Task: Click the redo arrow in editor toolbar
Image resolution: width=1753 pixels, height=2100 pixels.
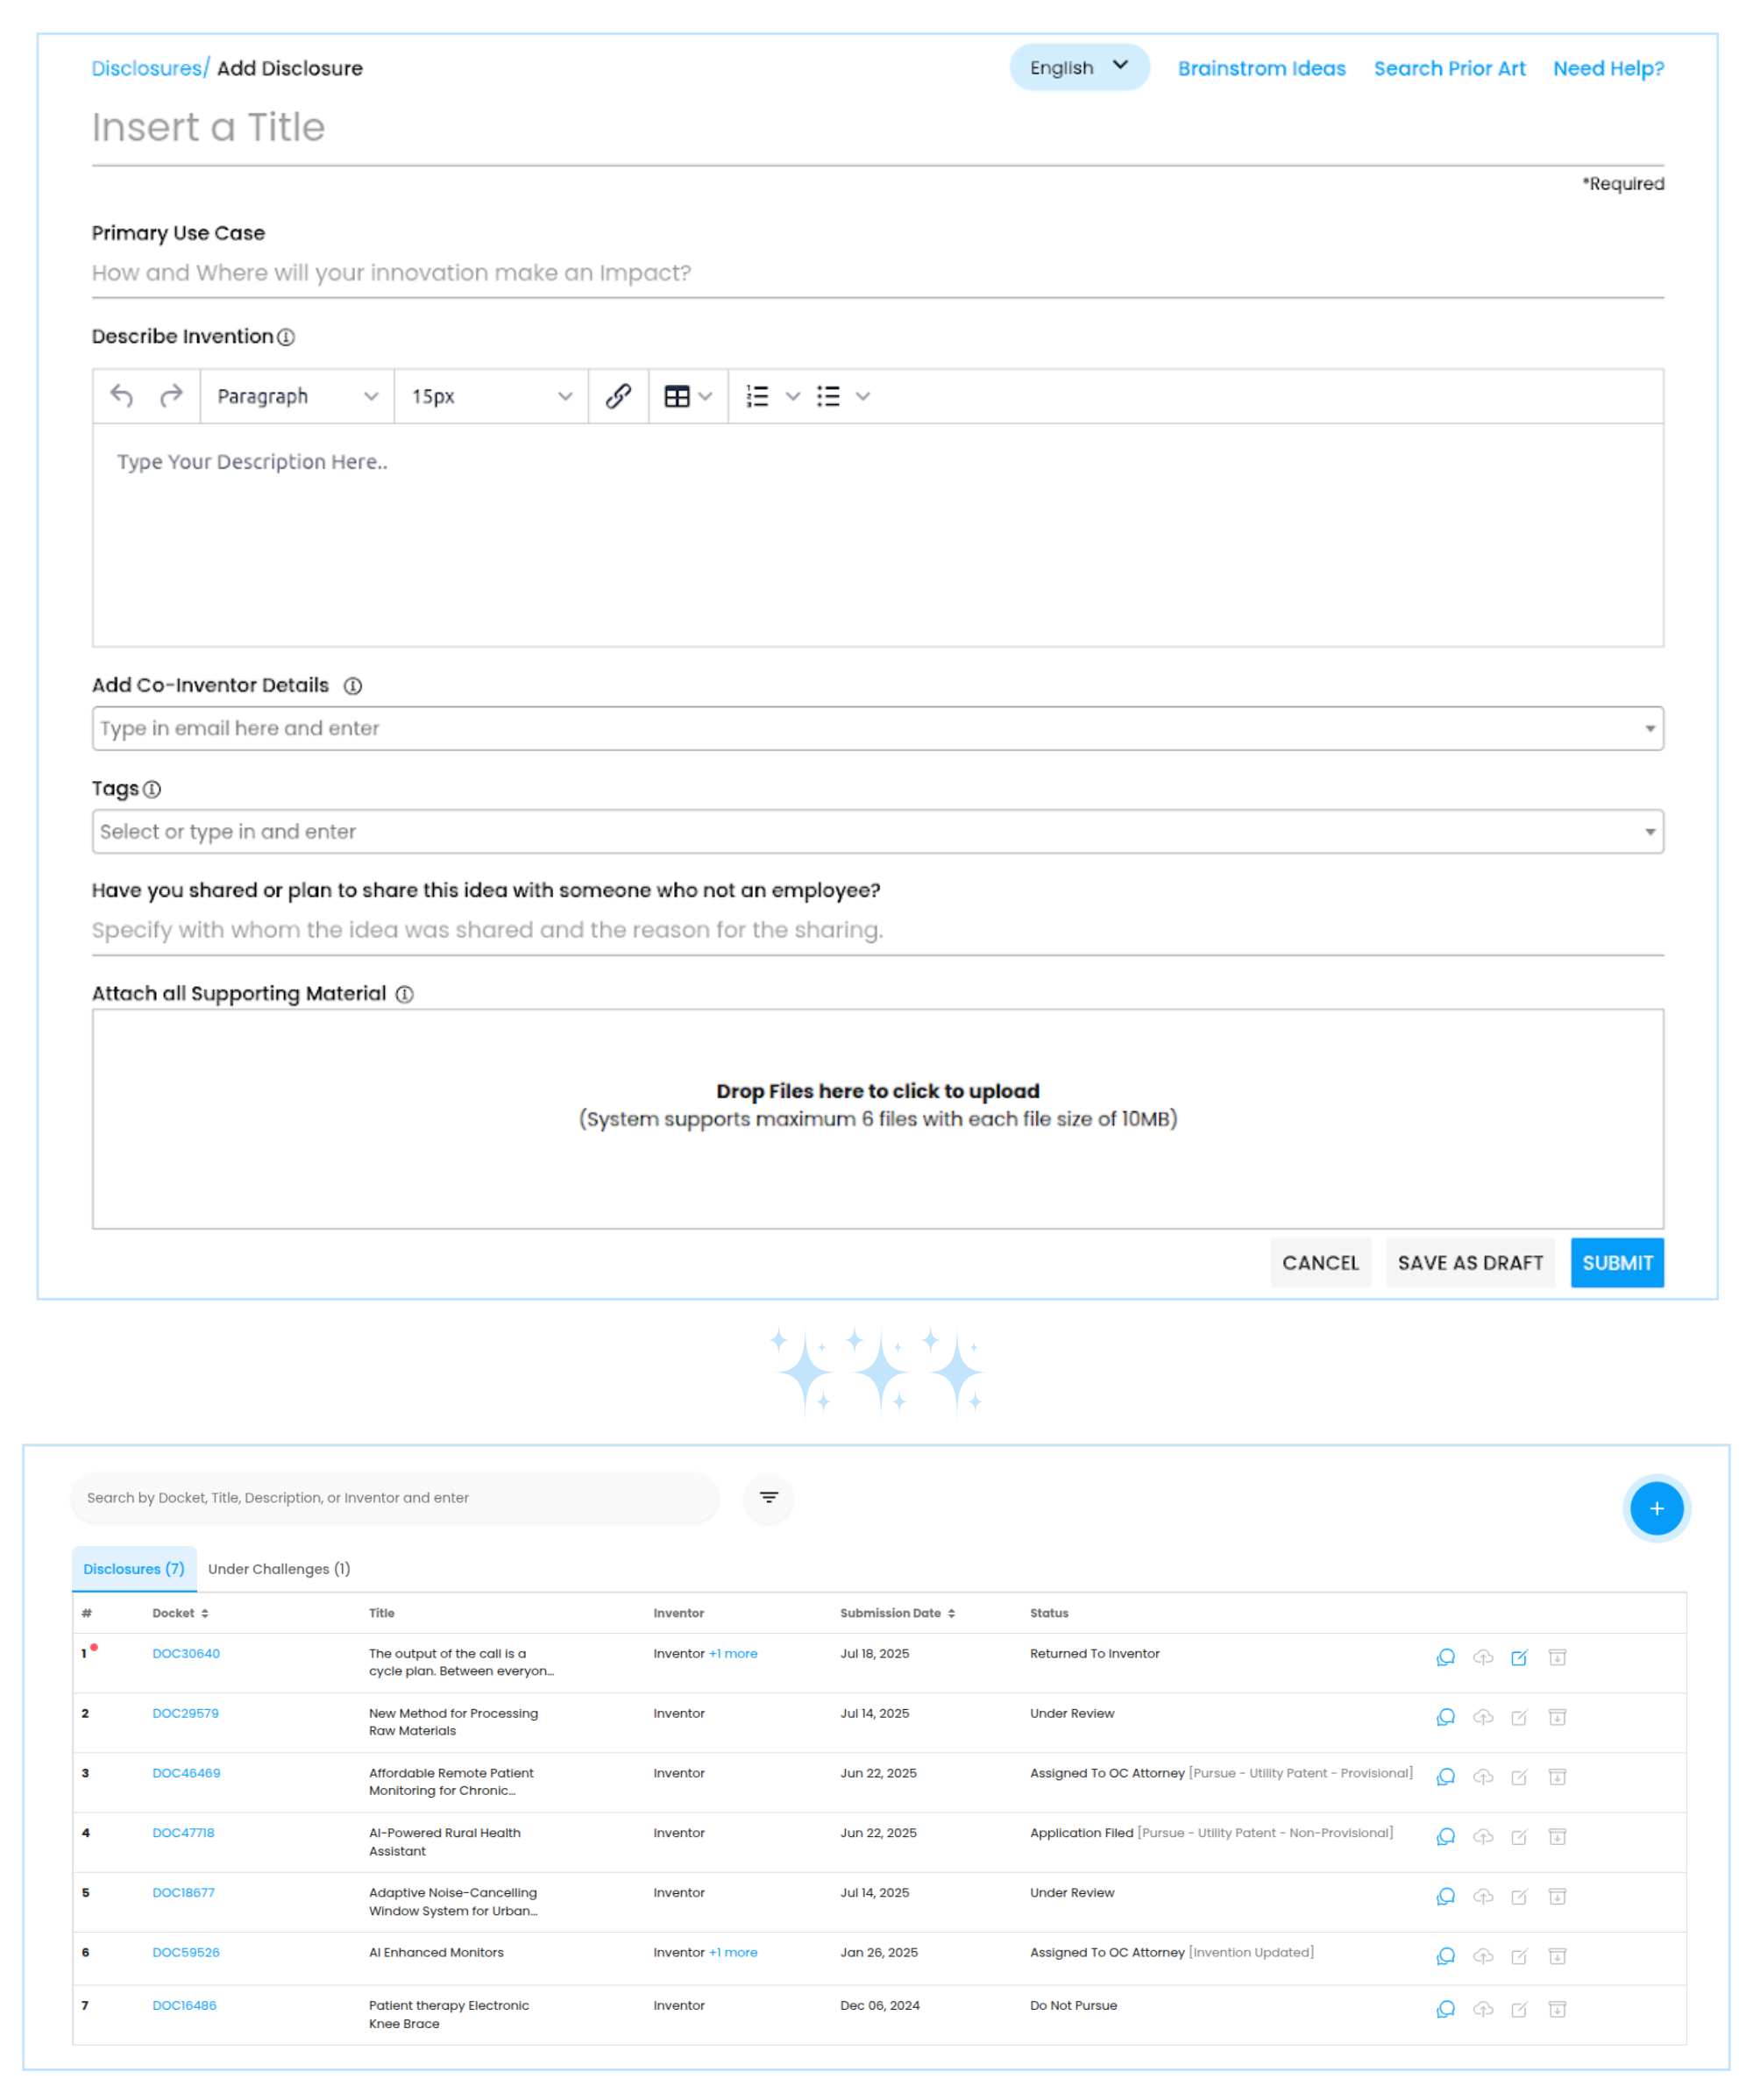Action: click(x=171, y=396)
